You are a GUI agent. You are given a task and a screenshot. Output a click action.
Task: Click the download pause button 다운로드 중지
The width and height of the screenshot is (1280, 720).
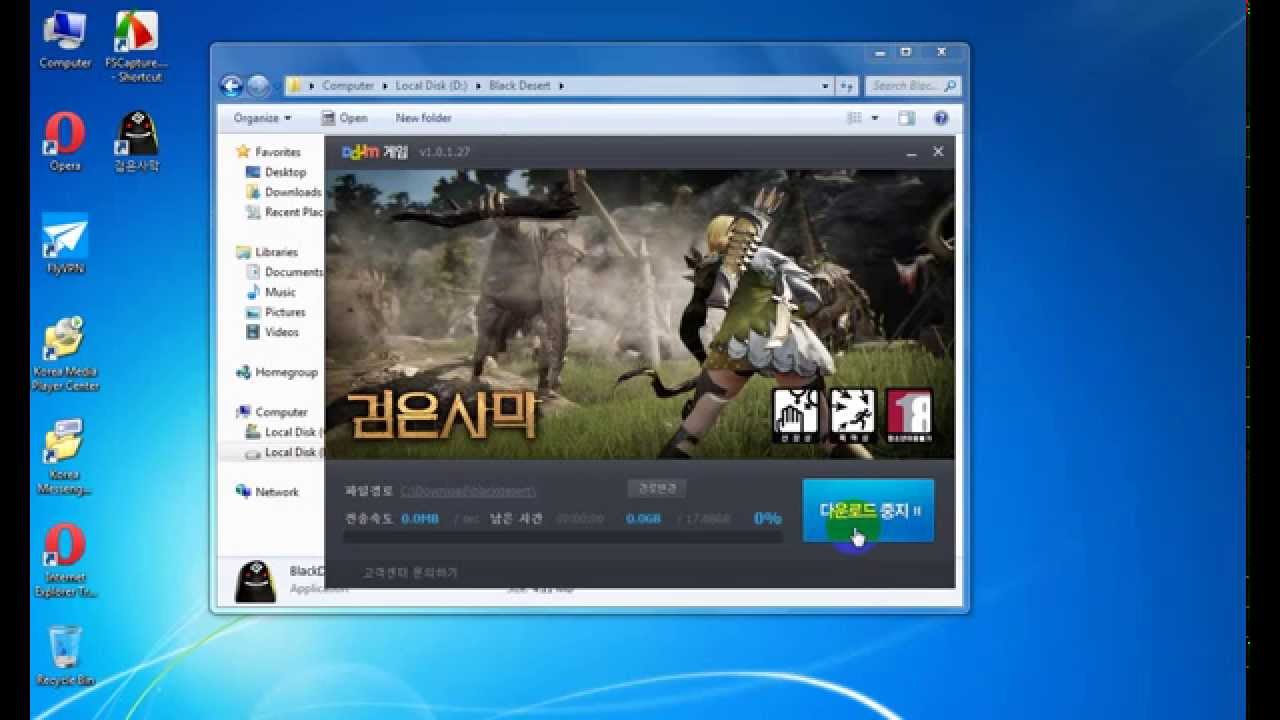(x=868, y=510)
